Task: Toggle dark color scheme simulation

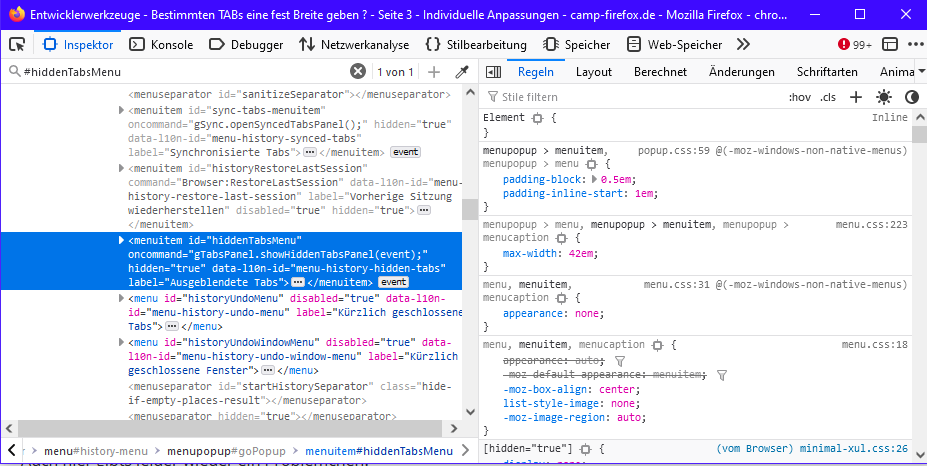Action: [912, 97]
